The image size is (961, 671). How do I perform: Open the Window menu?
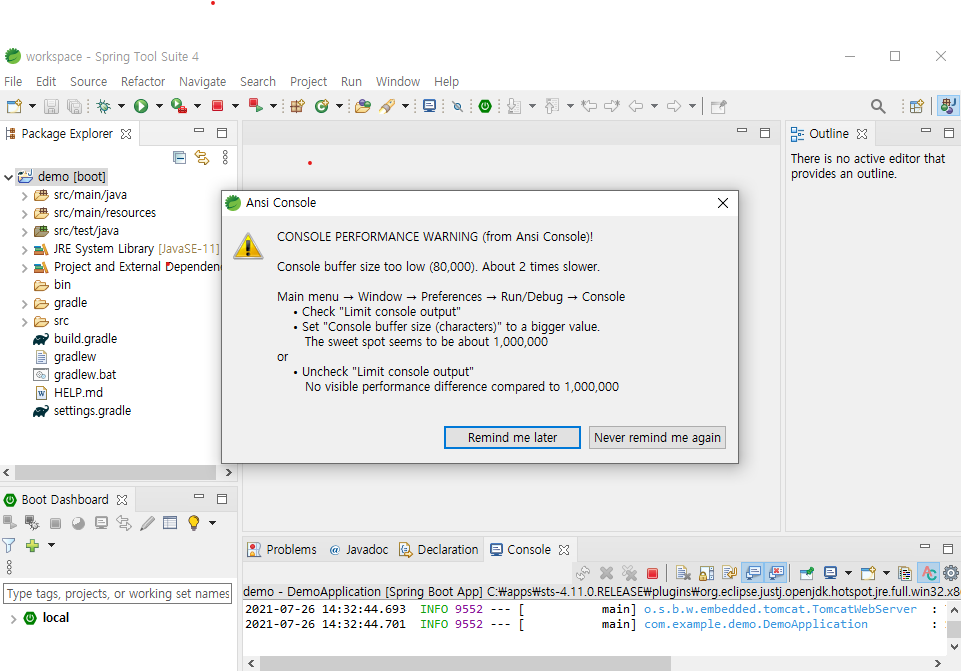398,82
